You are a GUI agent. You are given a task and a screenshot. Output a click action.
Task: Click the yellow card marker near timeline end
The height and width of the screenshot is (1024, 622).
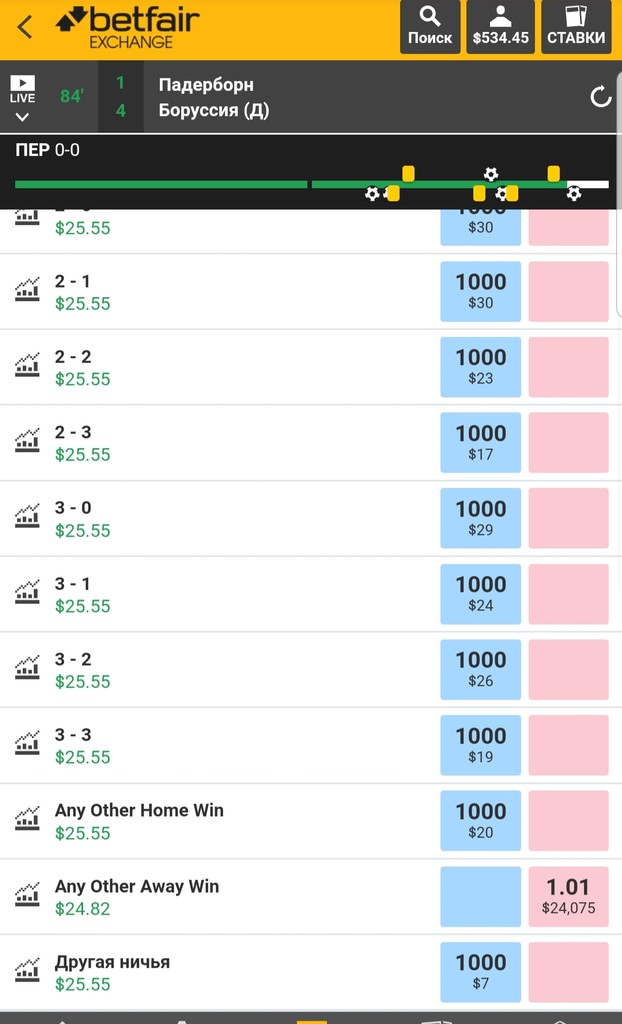[553, 174]
